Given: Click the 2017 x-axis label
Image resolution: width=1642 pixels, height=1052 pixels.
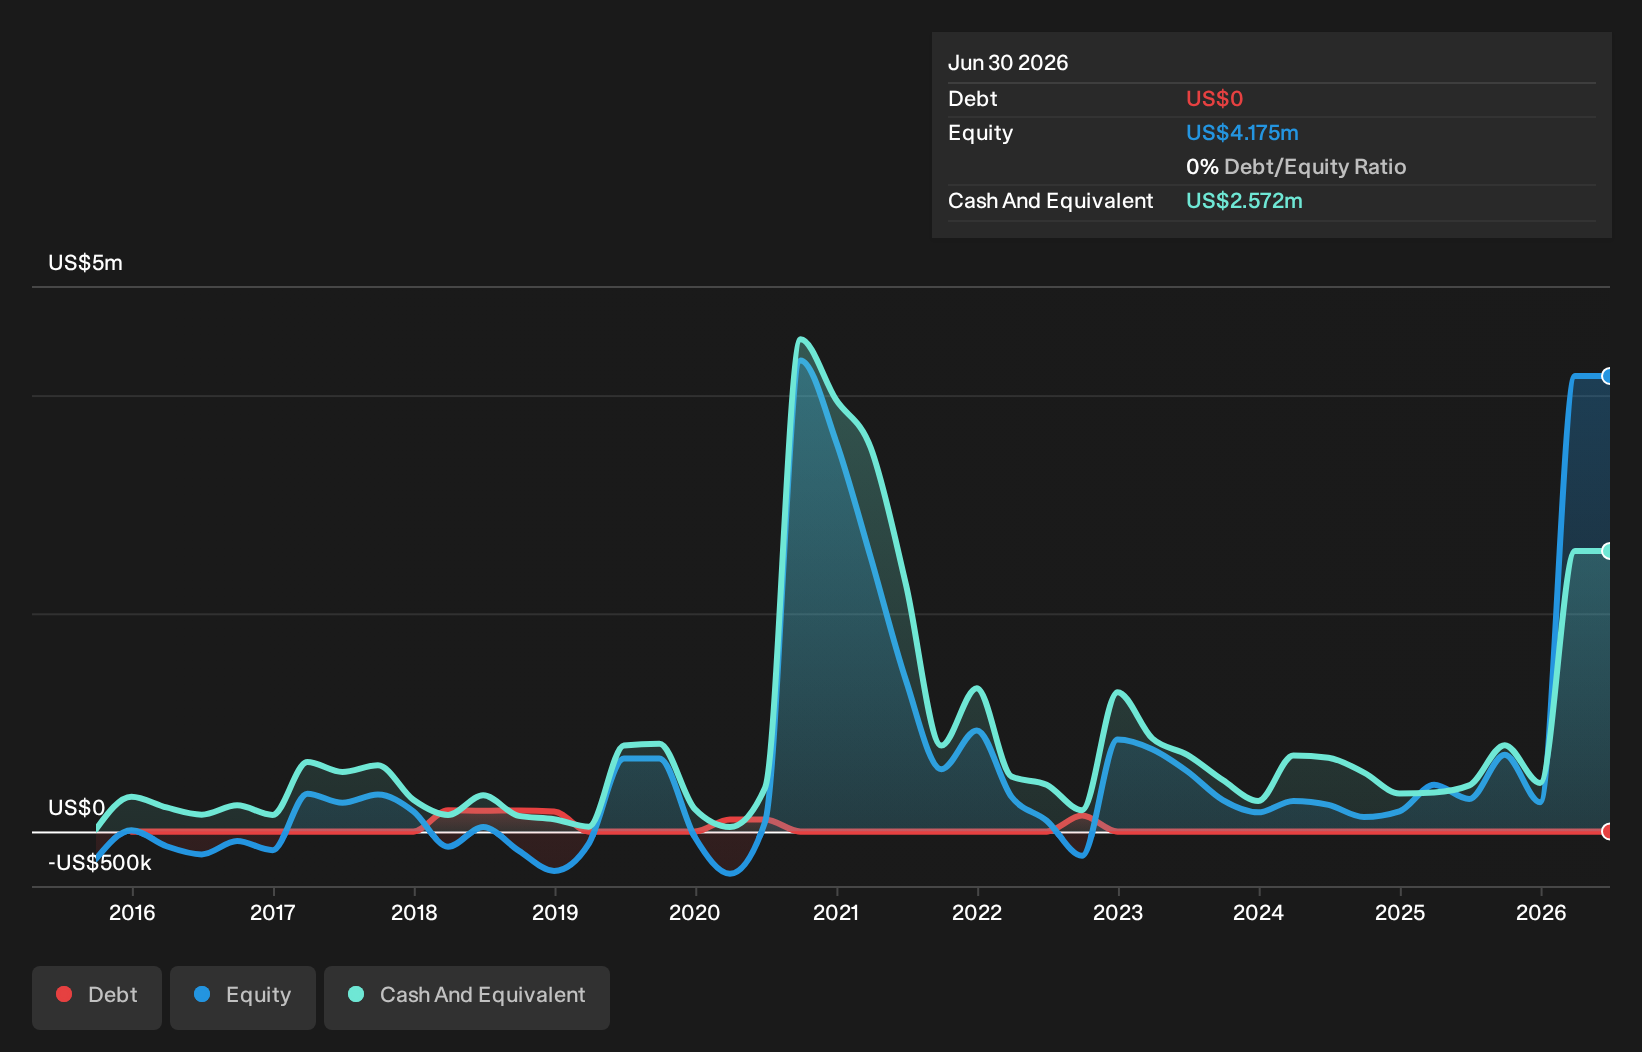Looking at the screenshot, I should tap(273, 912).
